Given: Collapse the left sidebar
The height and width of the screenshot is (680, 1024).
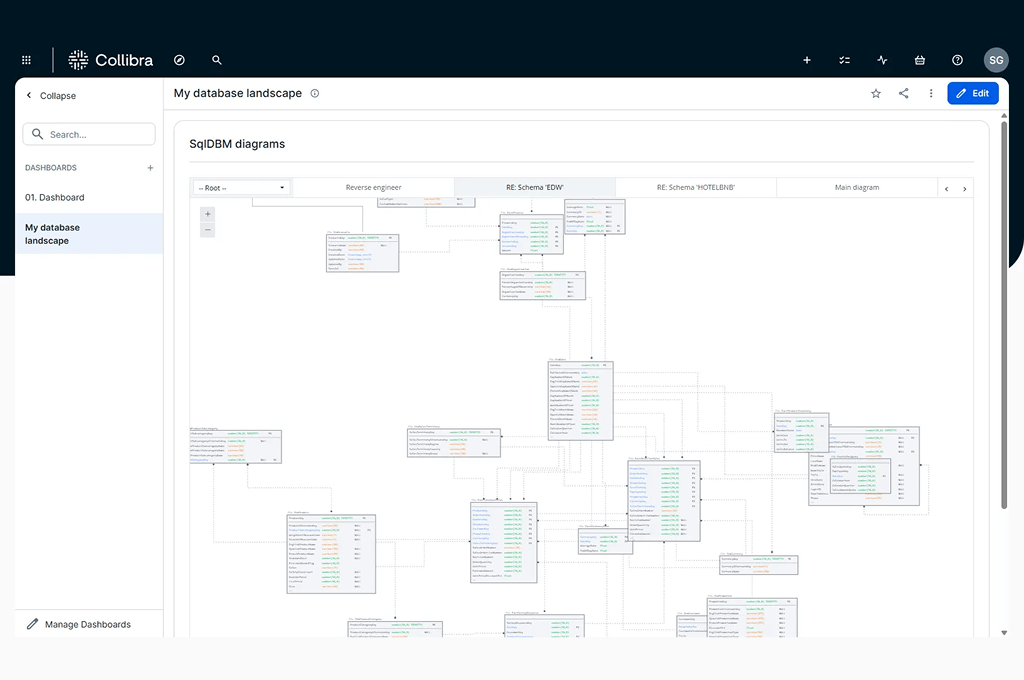Looking at the screenshot, I should coord(51,96).
